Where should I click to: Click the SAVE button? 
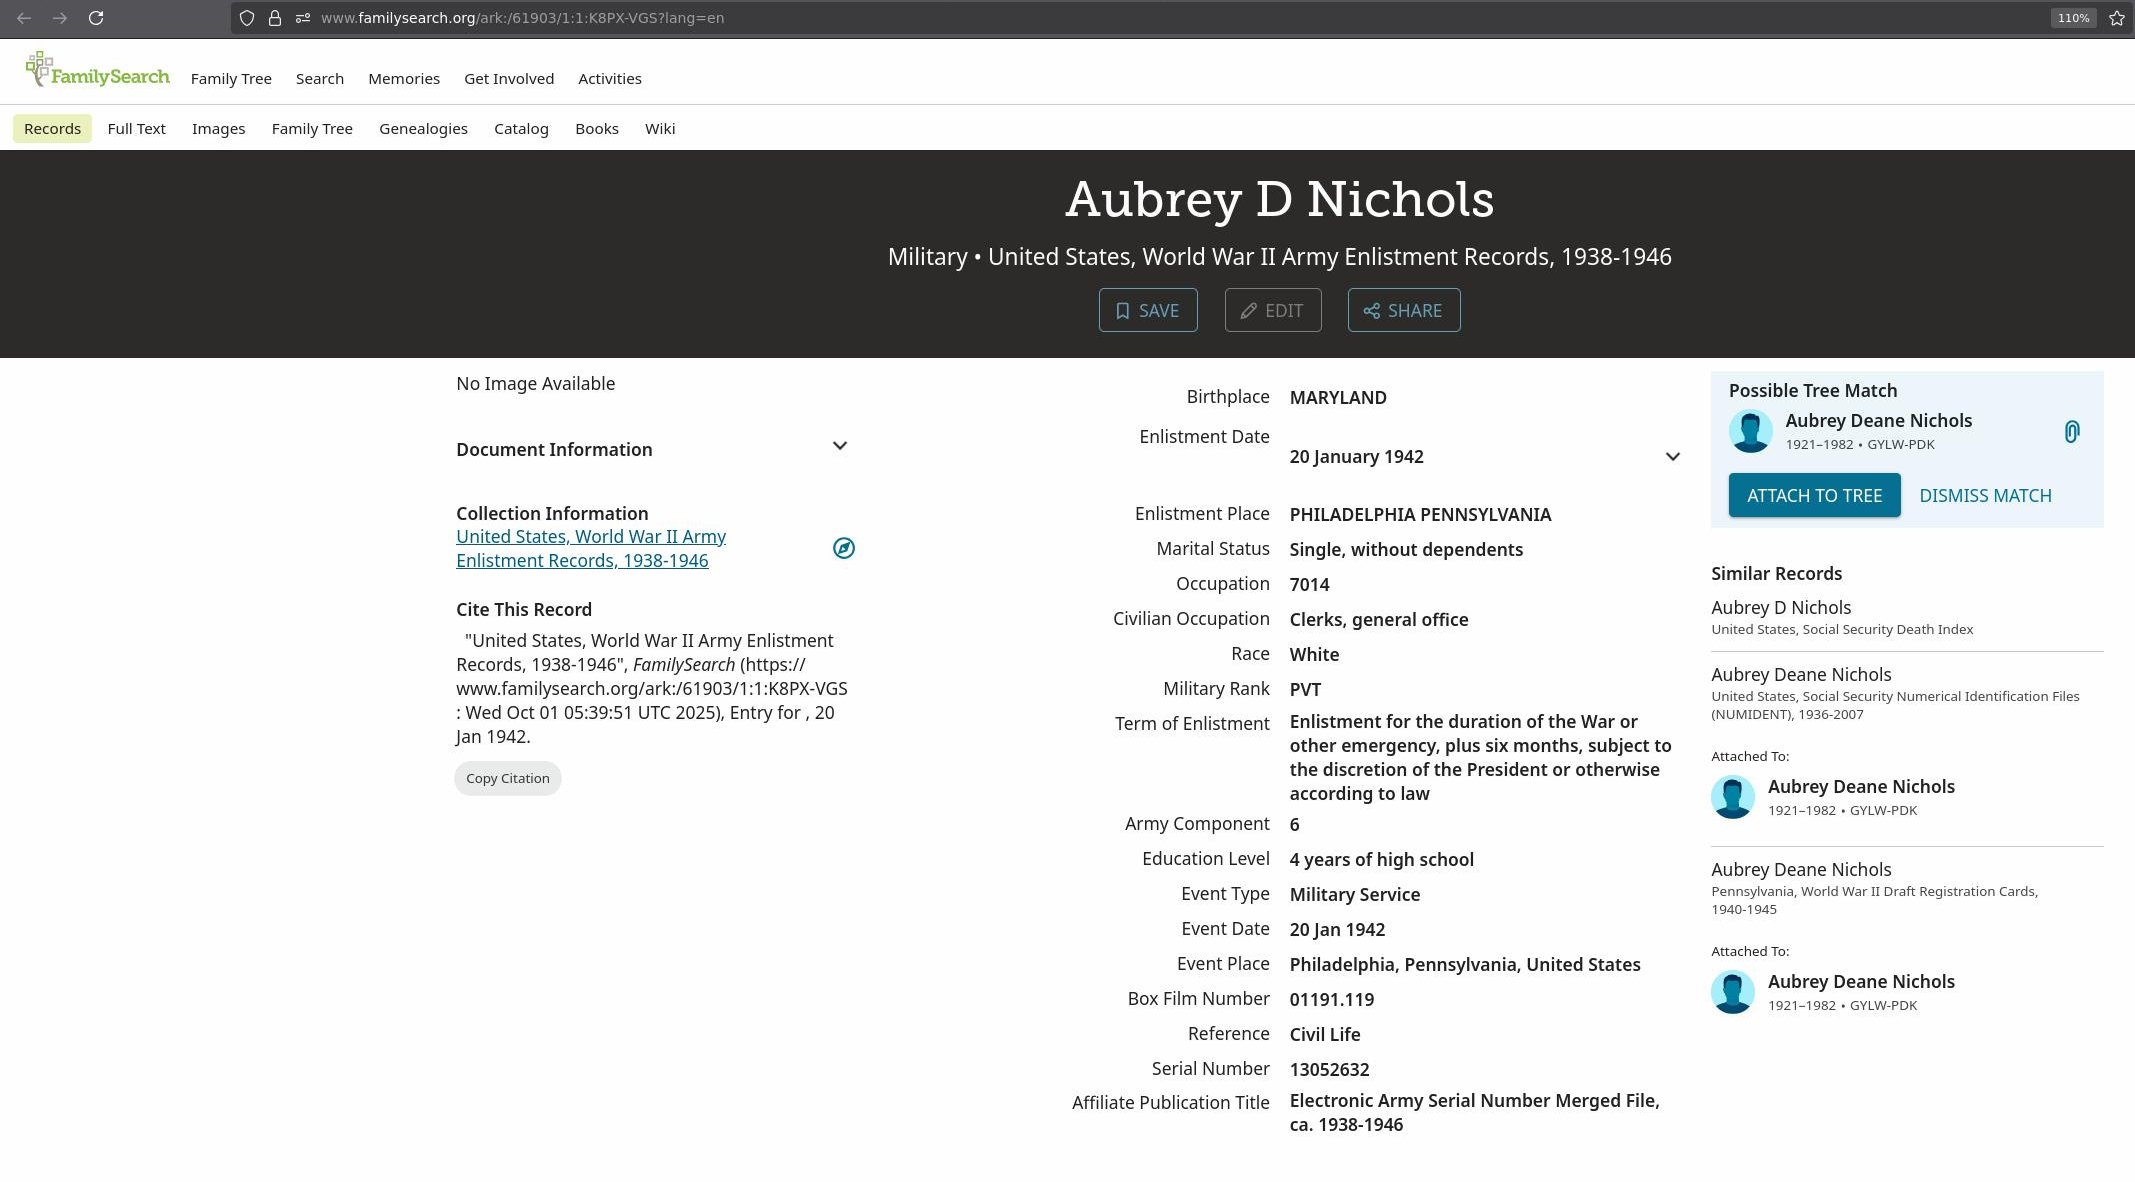[x=1148, y=310]
